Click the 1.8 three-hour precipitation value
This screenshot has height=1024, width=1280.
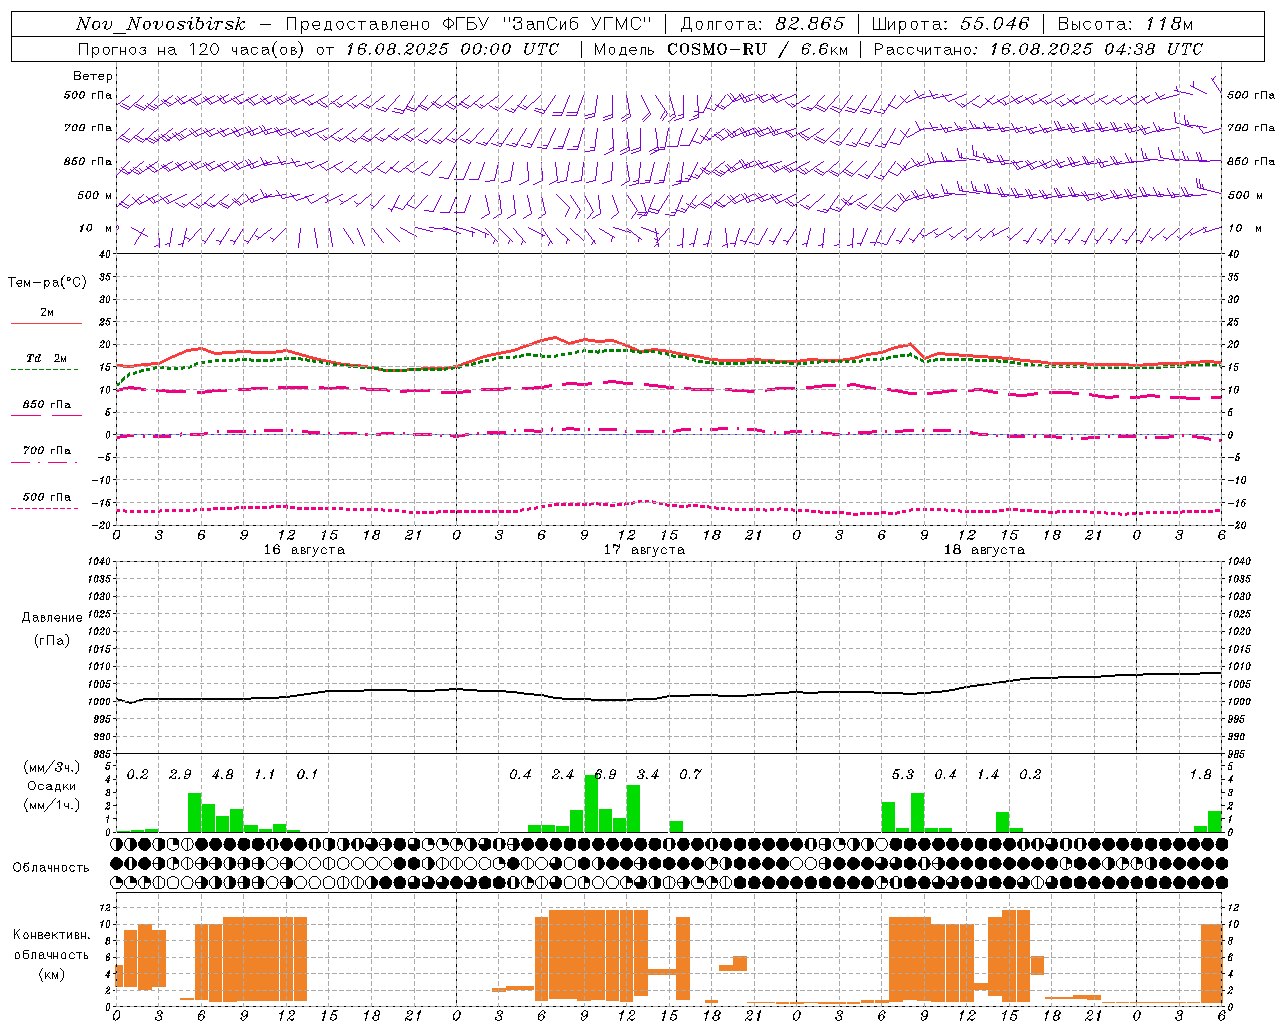tap(1200, 774)
